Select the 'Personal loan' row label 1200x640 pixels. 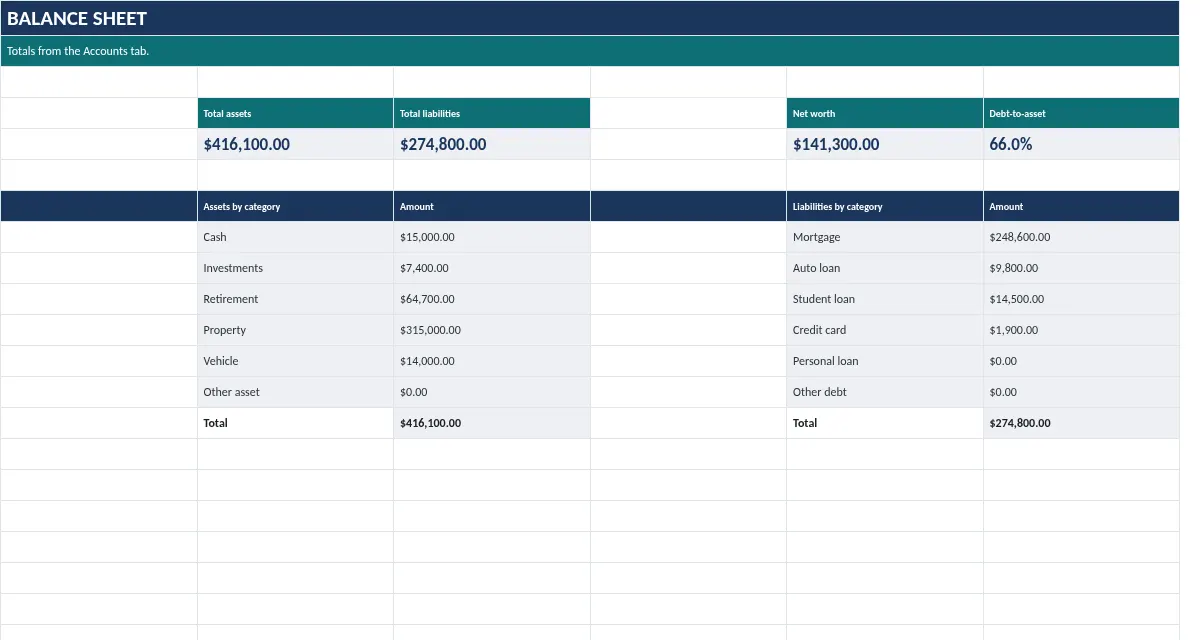point(885,361)
